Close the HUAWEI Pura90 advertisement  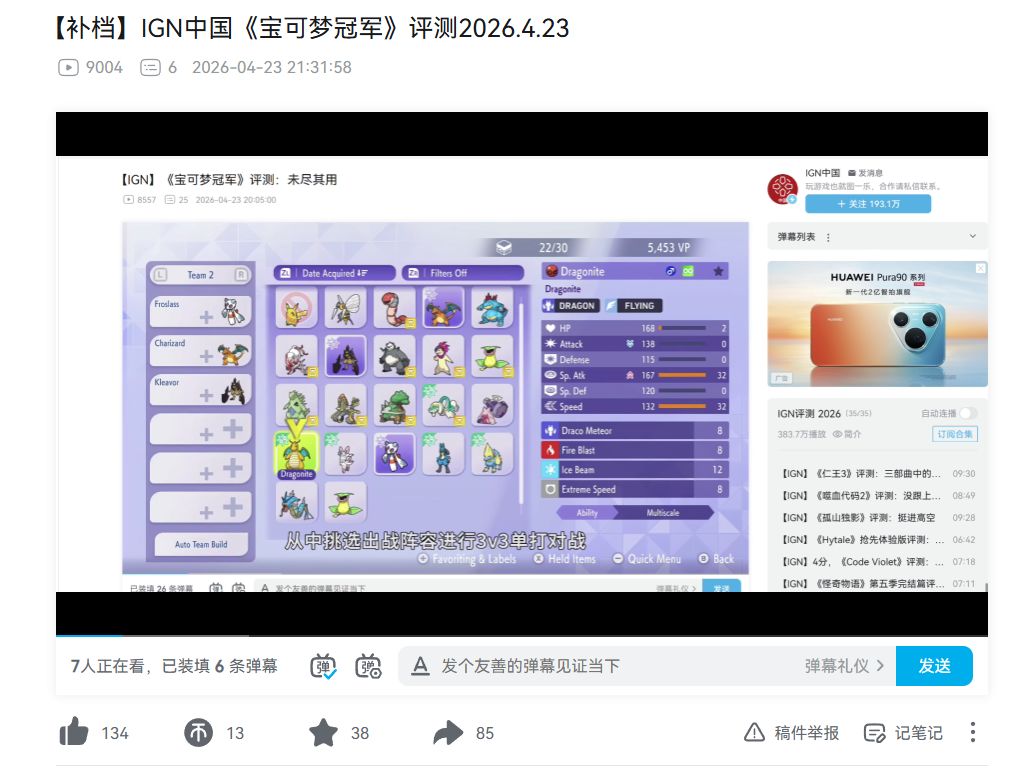point(981,268)
